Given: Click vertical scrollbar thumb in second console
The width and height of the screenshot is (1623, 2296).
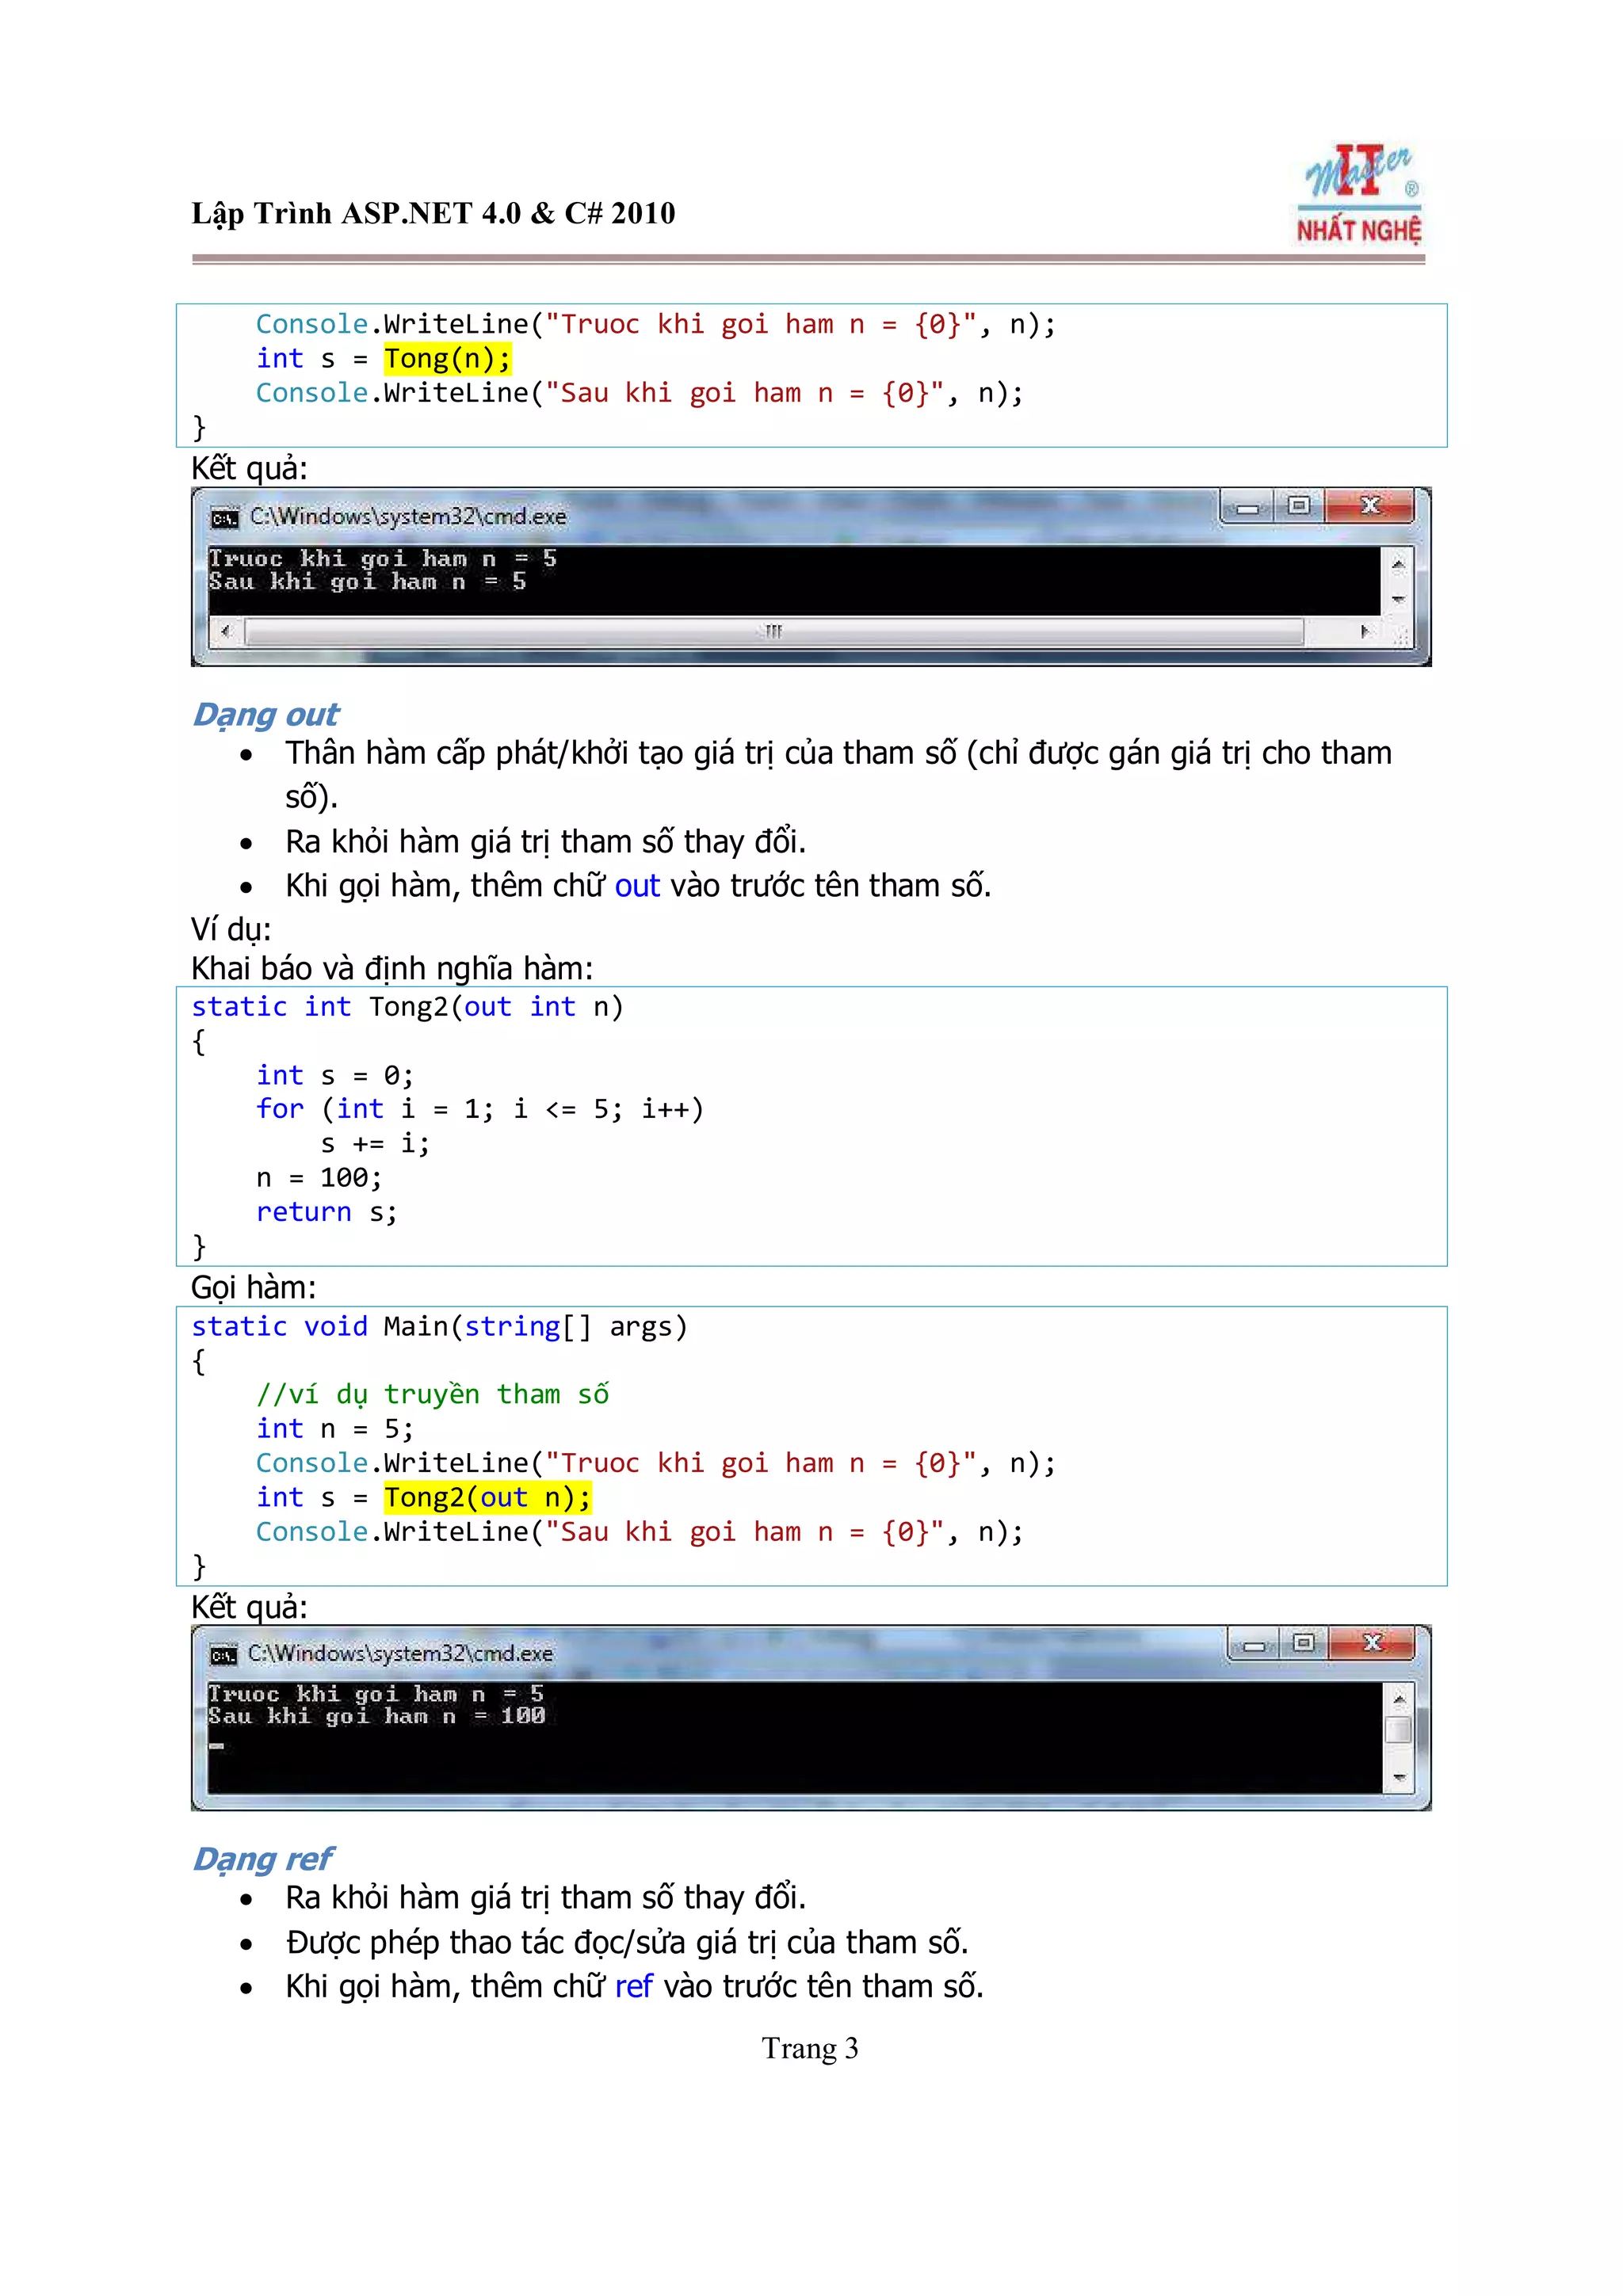Looking at the screenshot, I should coord(1399,1729).
